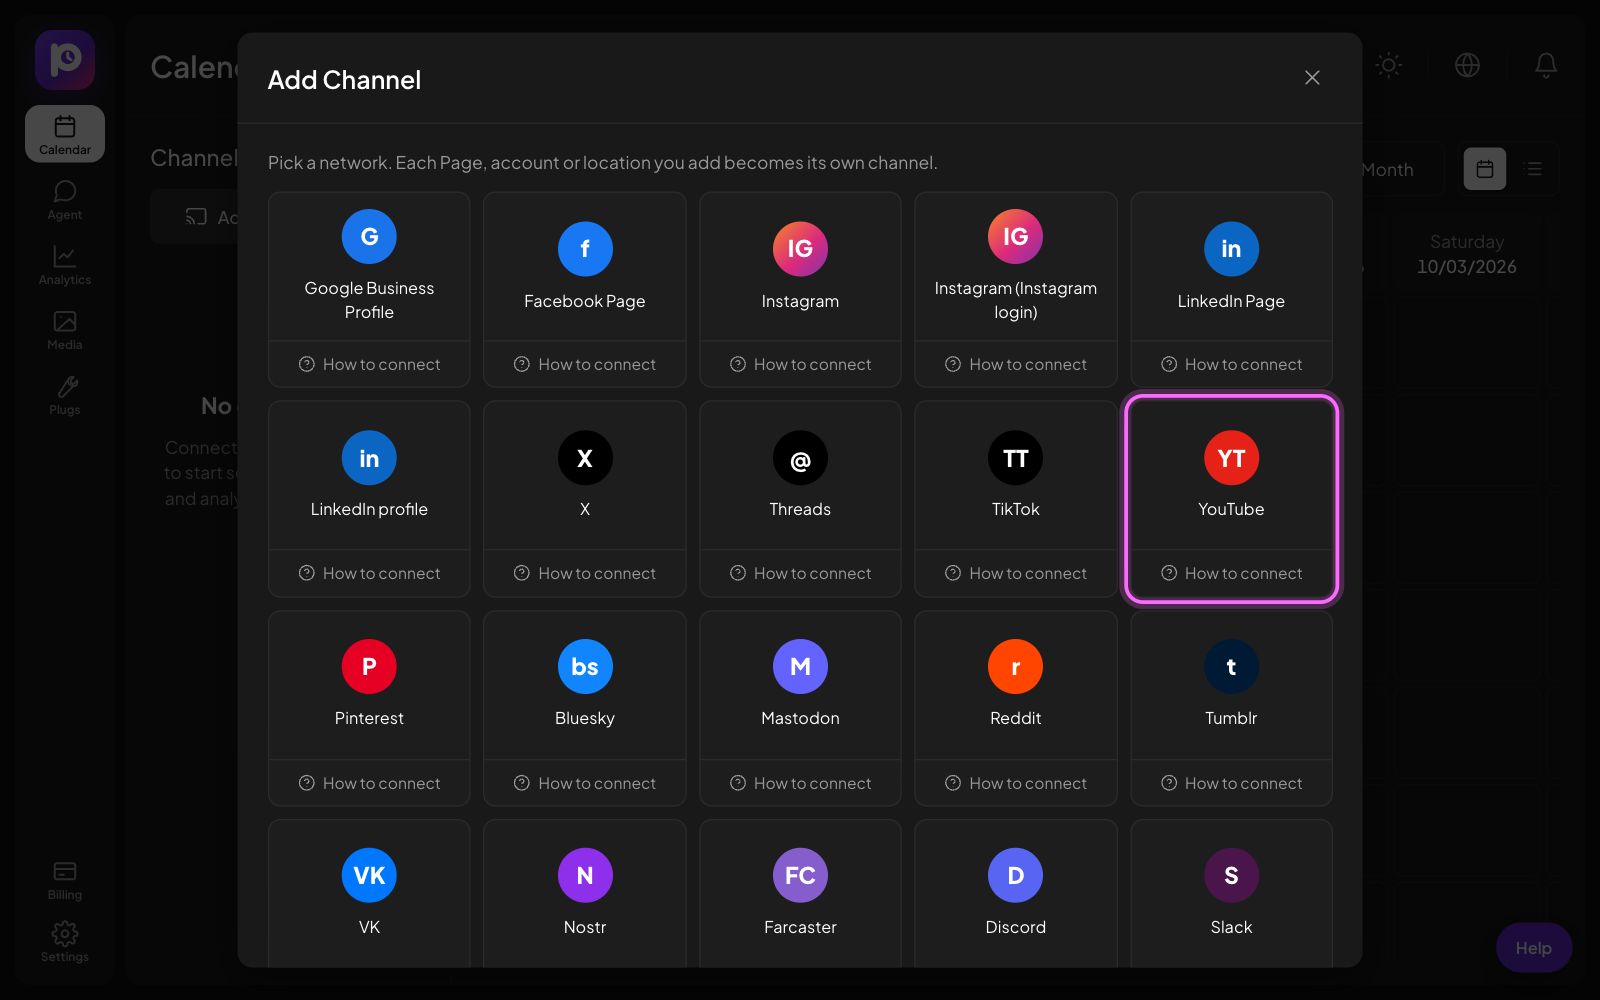Open How to connect under Instagram

800,364
